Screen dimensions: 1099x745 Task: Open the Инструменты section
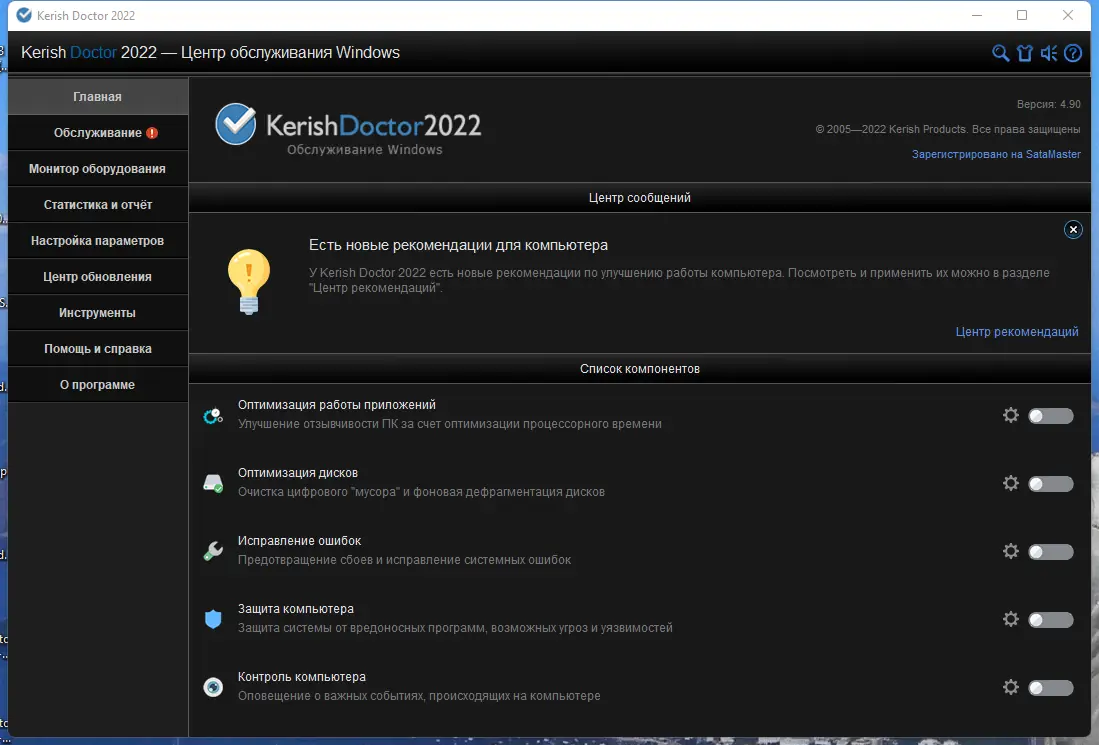pyautogui.click(x=97, y=312)
